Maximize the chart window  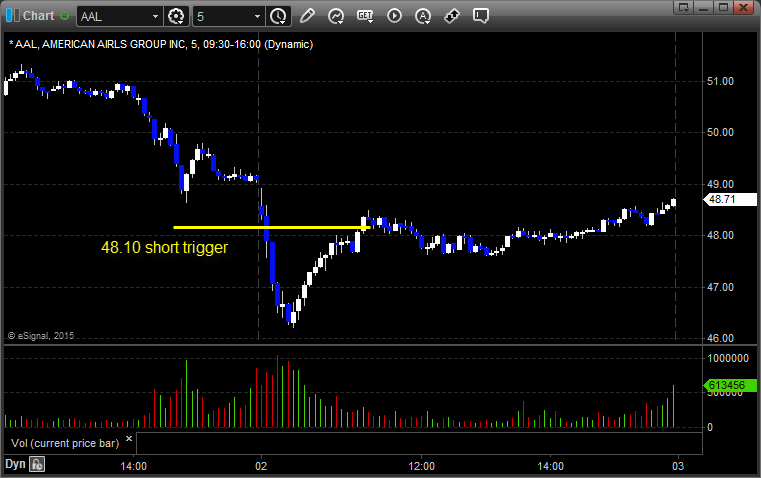pyautogui.click(x=724, y=7)
